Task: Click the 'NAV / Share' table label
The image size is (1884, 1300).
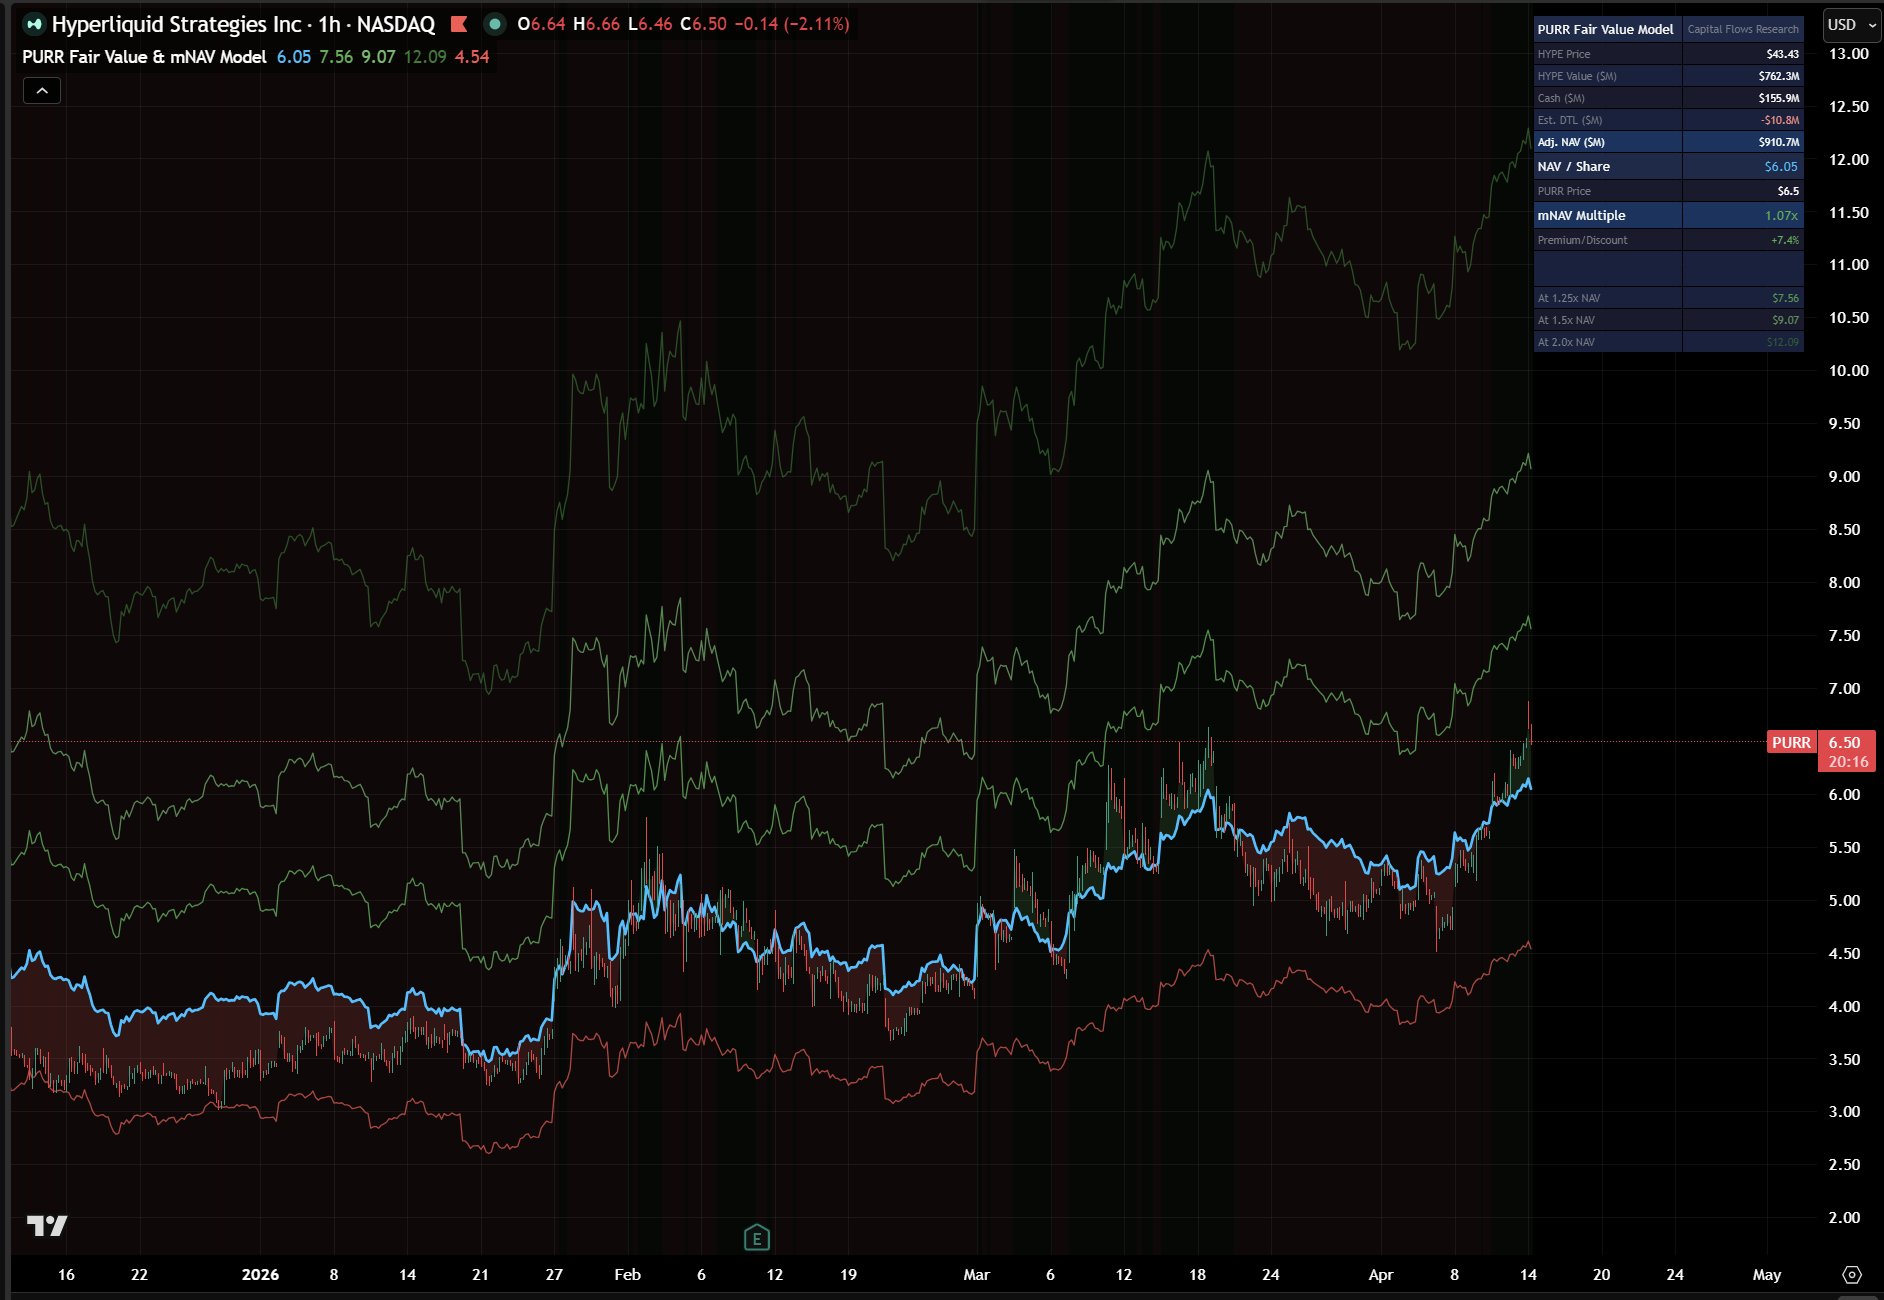Action: pyautogui.click(x=1574, y=167)
